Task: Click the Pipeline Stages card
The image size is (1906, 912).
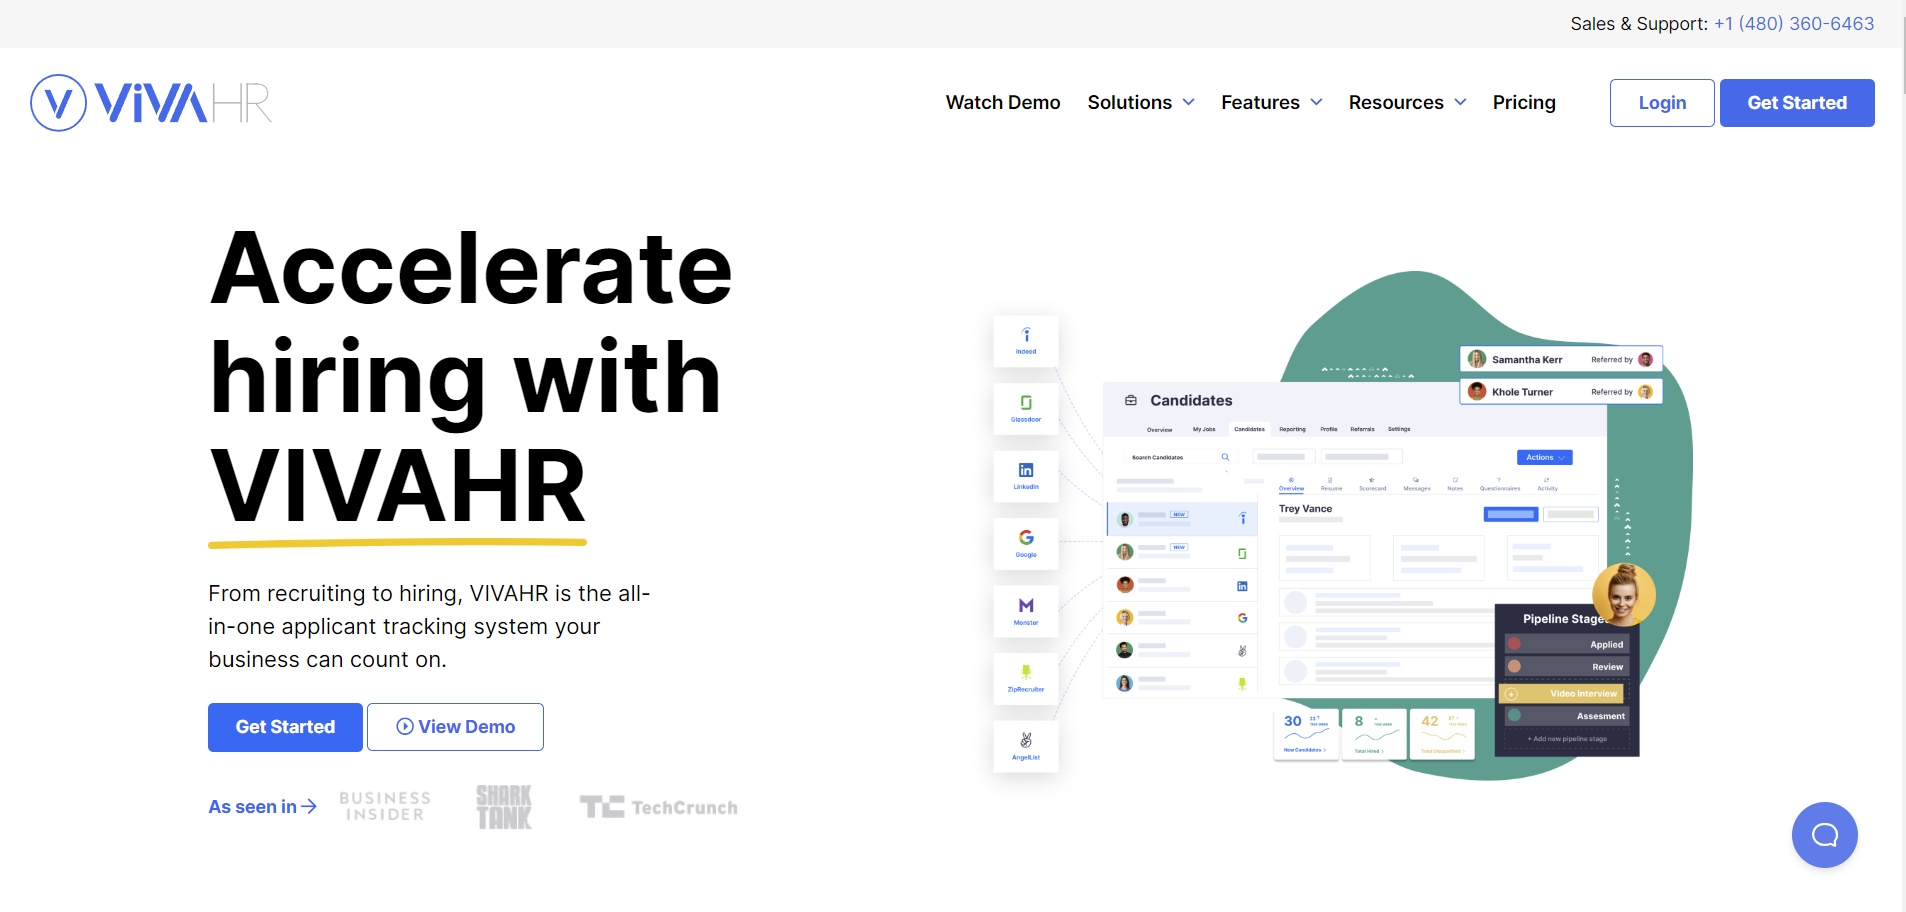Action: tap(1567, 680)
